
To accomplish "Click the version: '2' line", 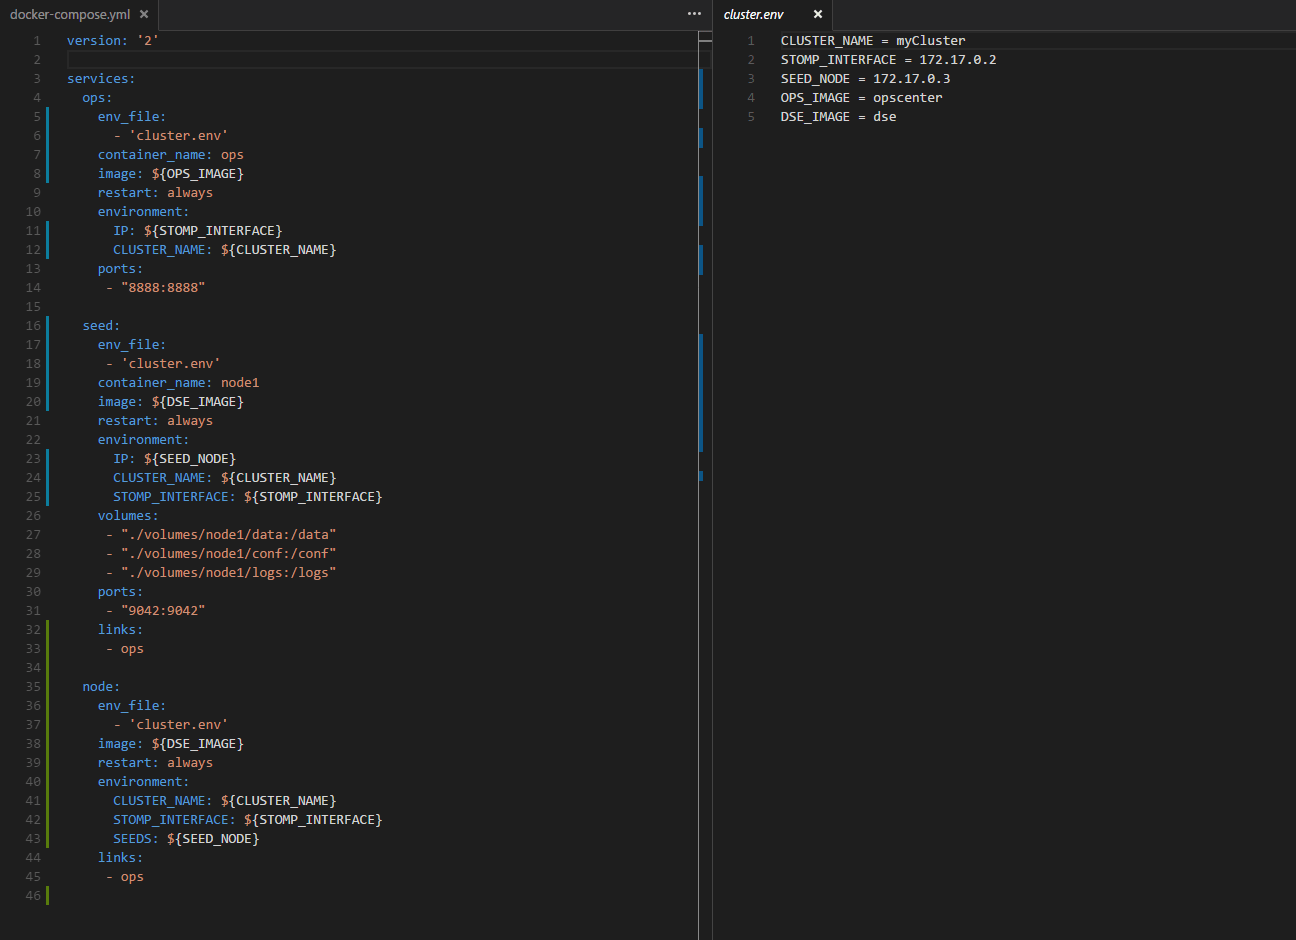I will pos(110,40).
